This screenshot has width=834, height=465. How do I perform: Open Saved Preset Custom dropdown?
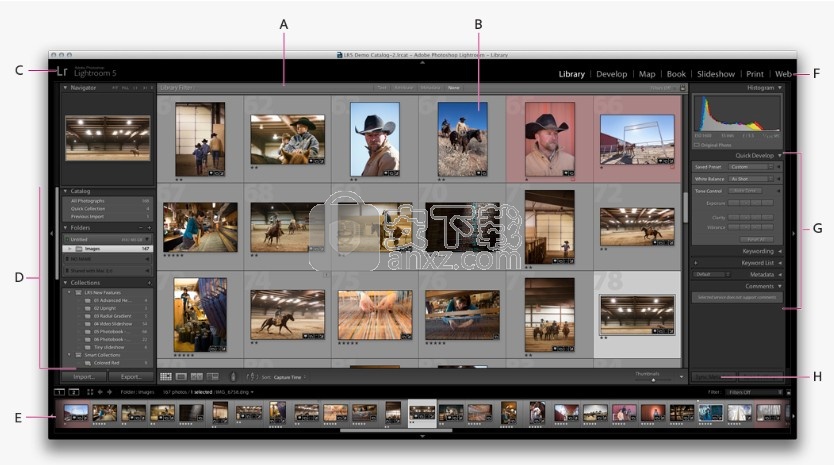tap(751, 167)
